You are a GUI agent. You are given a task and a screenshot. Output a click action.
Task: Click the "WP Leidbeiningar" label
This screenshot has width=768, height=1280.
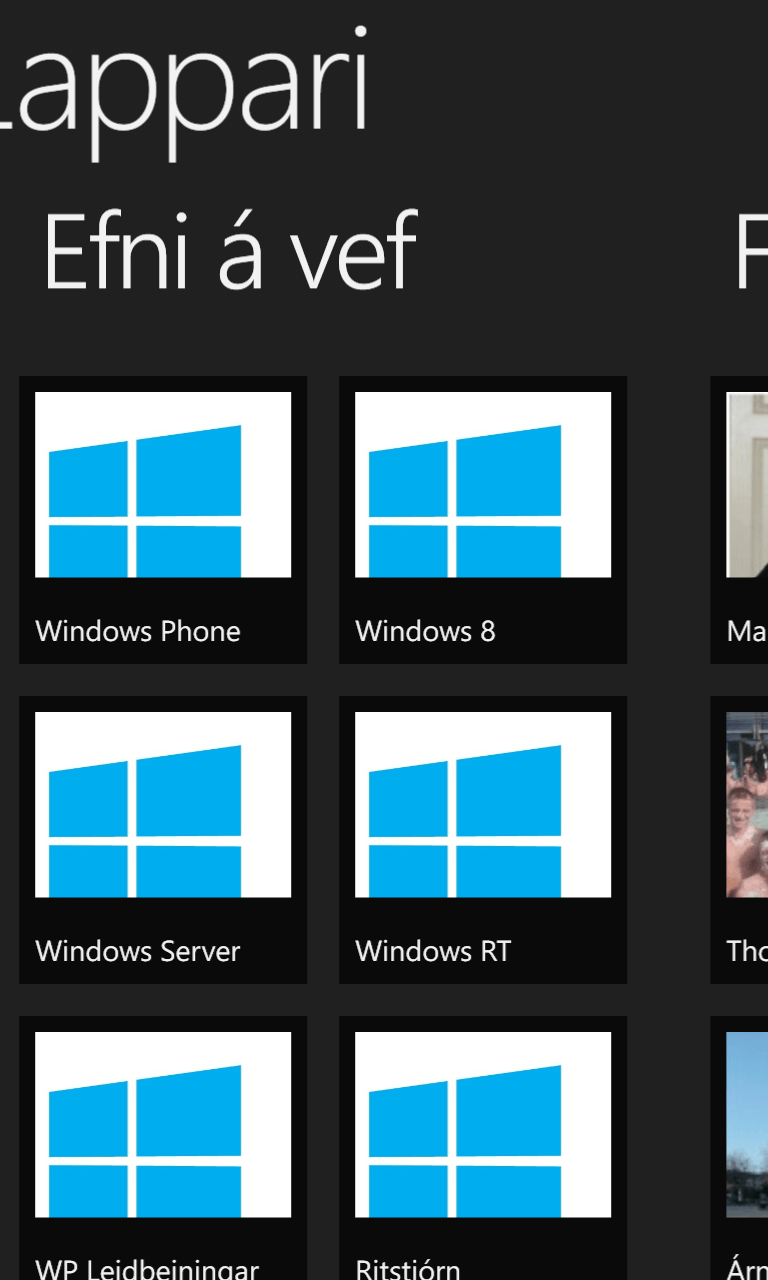coord(147,1268)
